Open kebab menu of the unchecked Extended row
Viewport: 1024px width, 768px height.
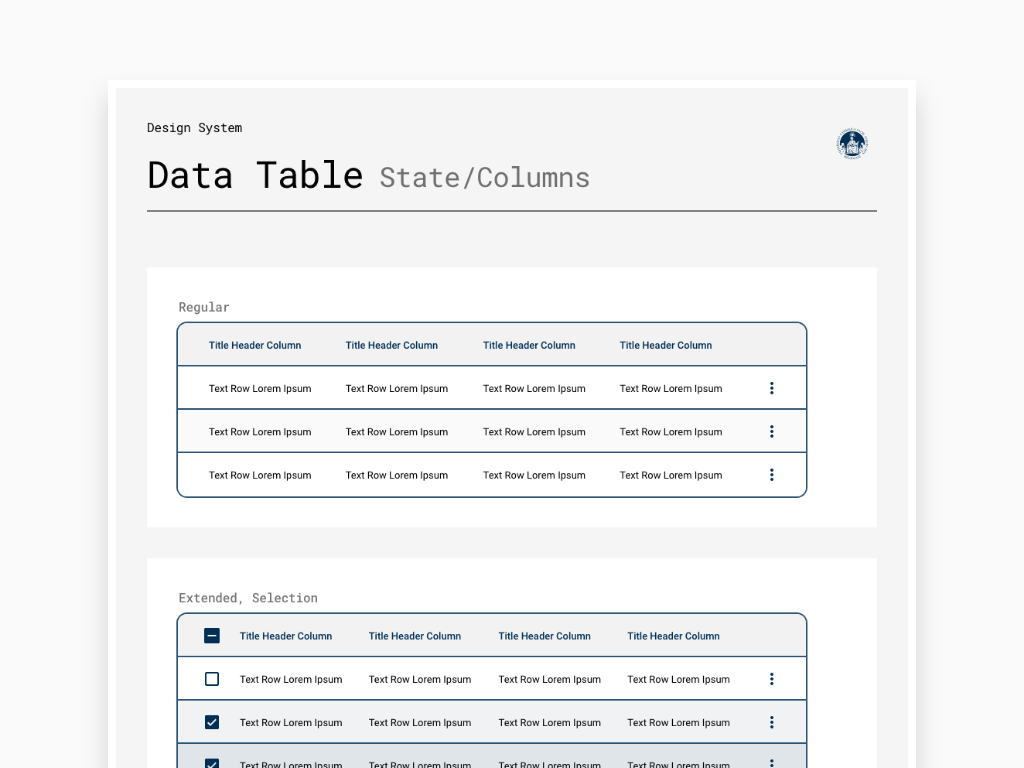coord(771,679)
